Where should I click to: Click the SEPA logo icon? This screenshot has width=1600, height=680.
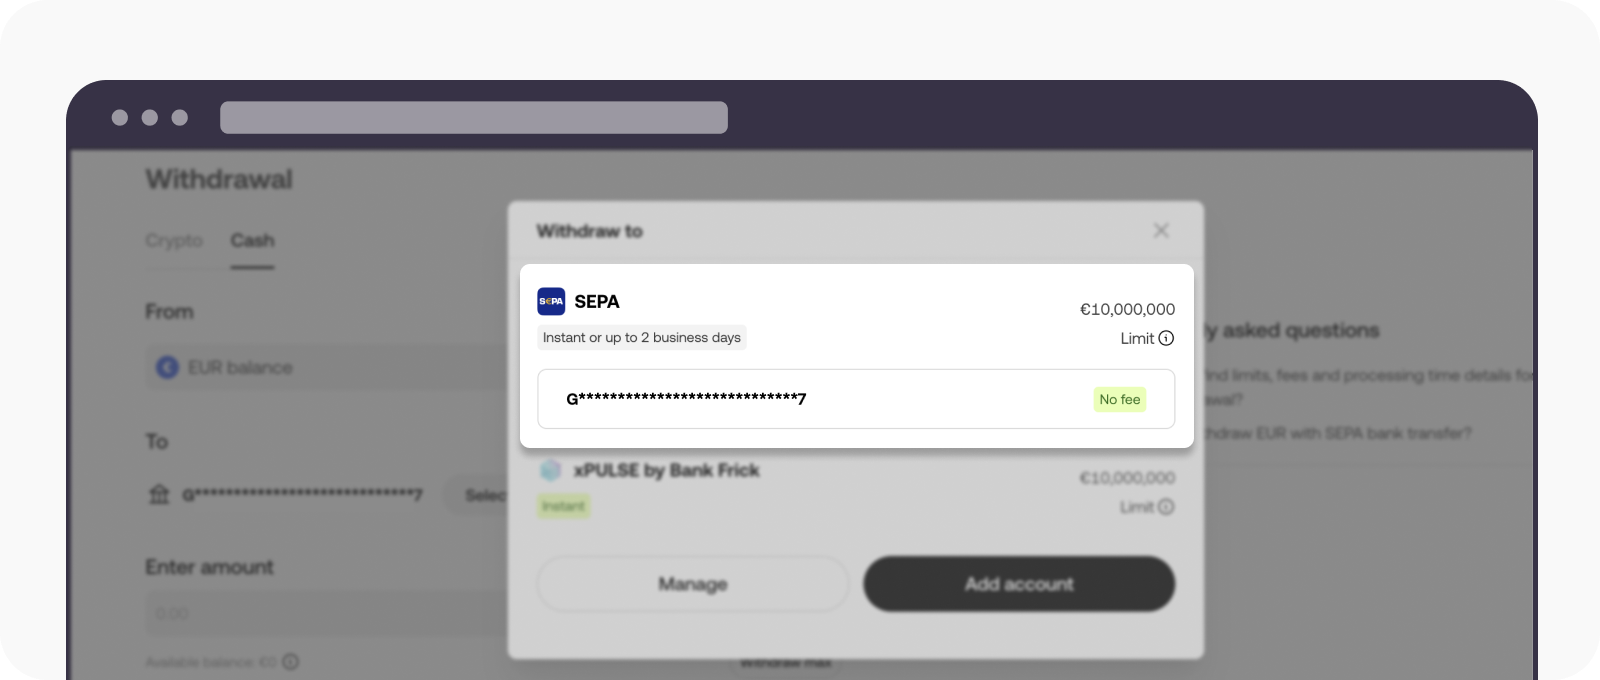[550, 301]
